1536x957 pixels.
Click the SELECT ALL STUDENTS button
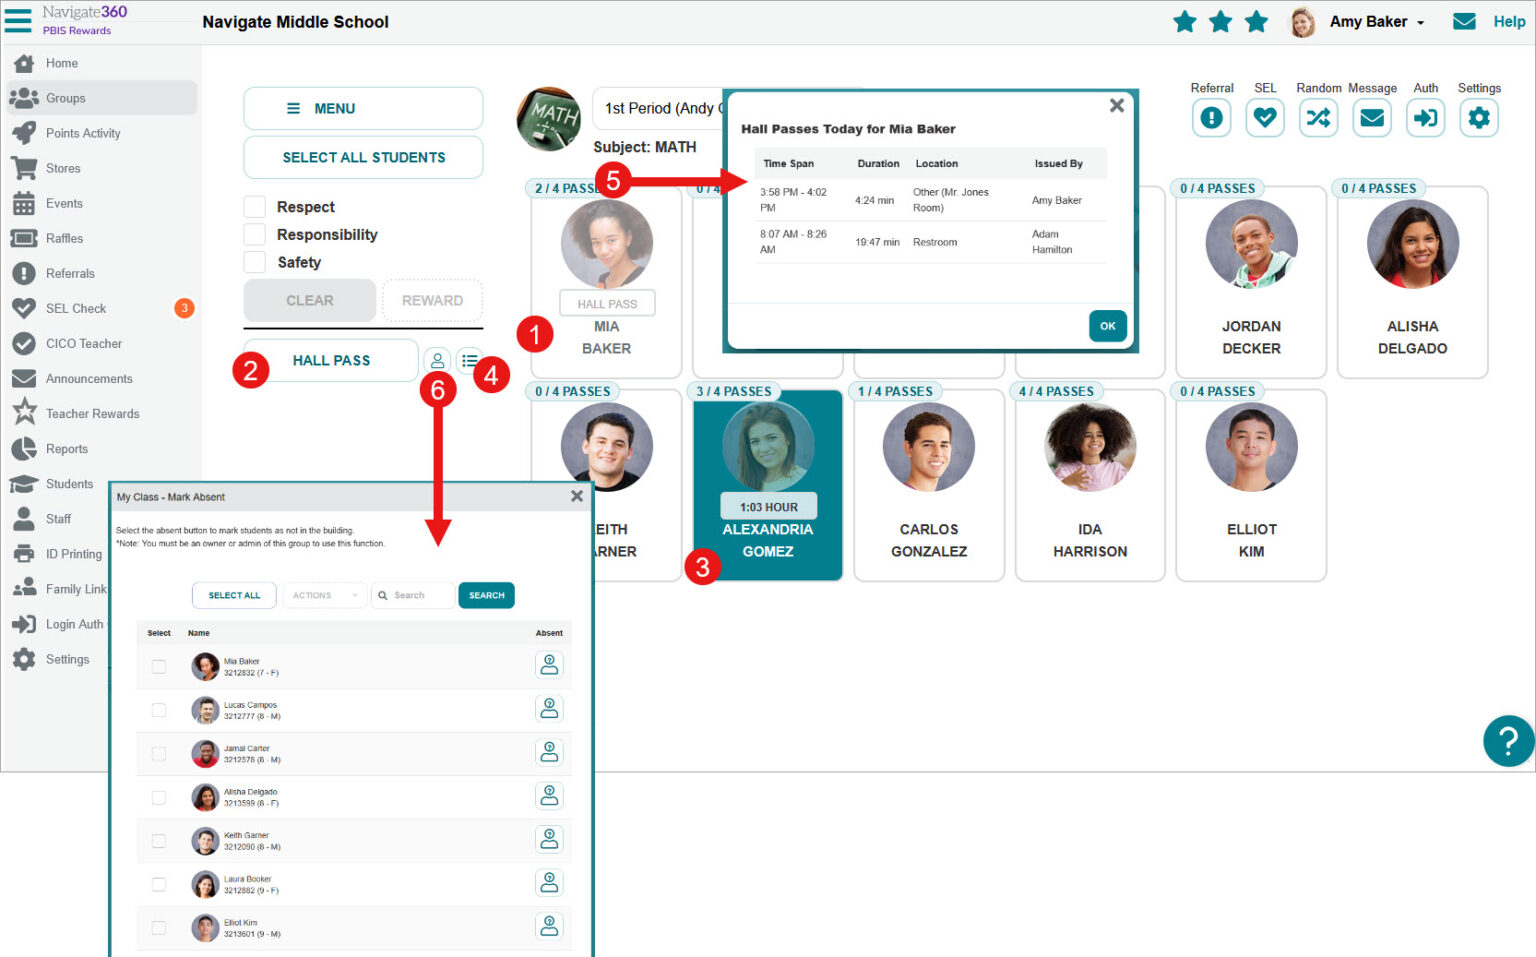(362, 157)
